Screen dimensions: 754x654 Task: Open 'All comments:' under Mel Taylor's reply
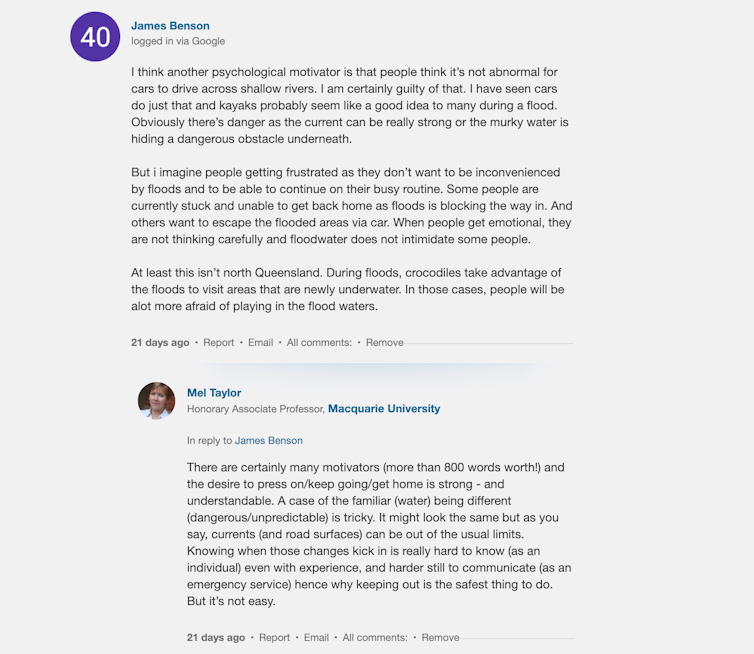(x=375, y=637)
